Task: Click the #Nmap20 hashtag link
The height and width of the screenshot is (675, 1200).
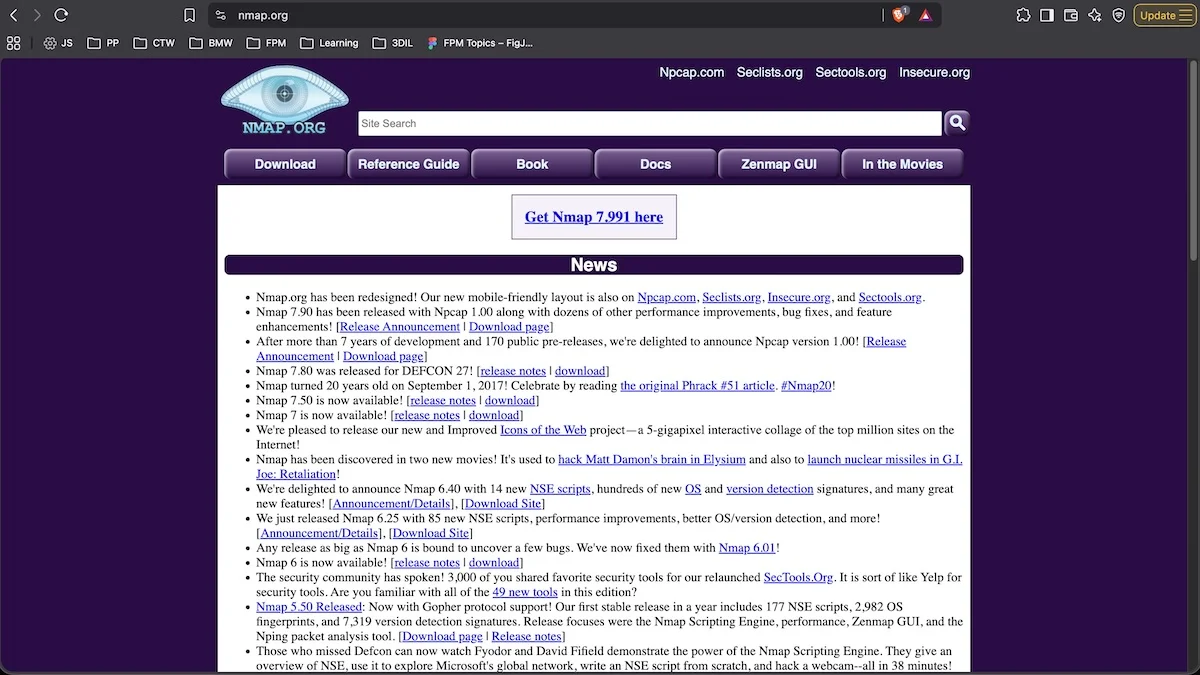Action: [x=806, y=385]
